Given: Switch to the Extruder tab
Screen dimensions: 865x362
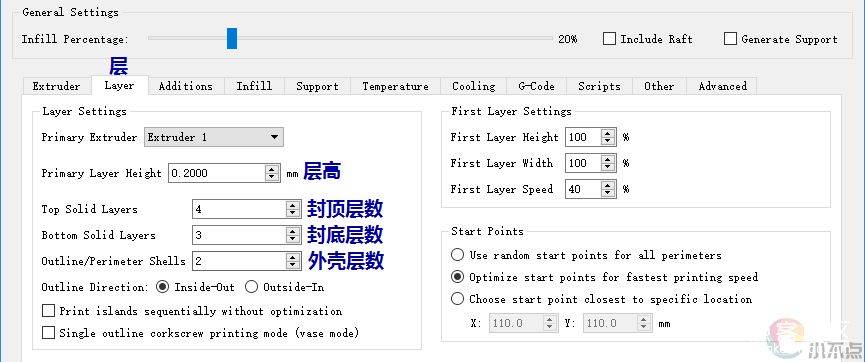Looking at the screenshot, I should 56,86.
